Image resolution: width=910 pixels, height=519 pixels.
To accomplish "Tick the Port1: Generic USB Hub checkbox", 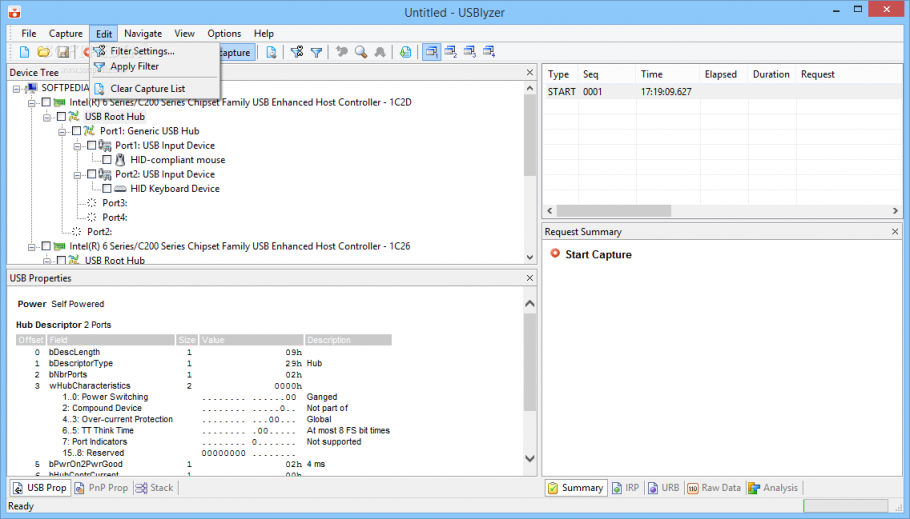I will [77, 131].
